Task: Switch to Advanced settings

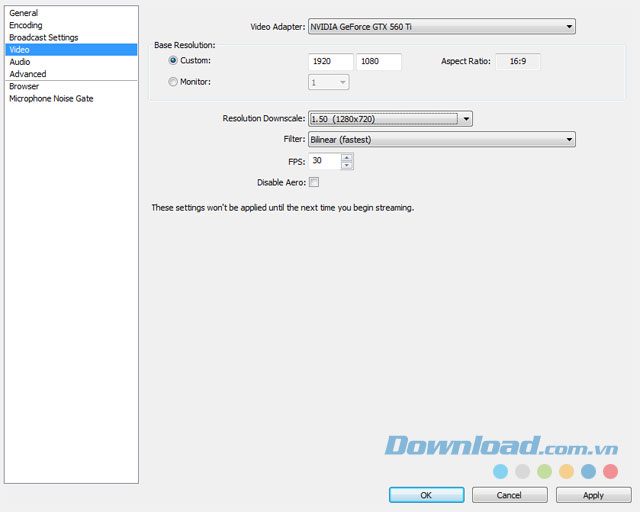Action: click(28, 74)
